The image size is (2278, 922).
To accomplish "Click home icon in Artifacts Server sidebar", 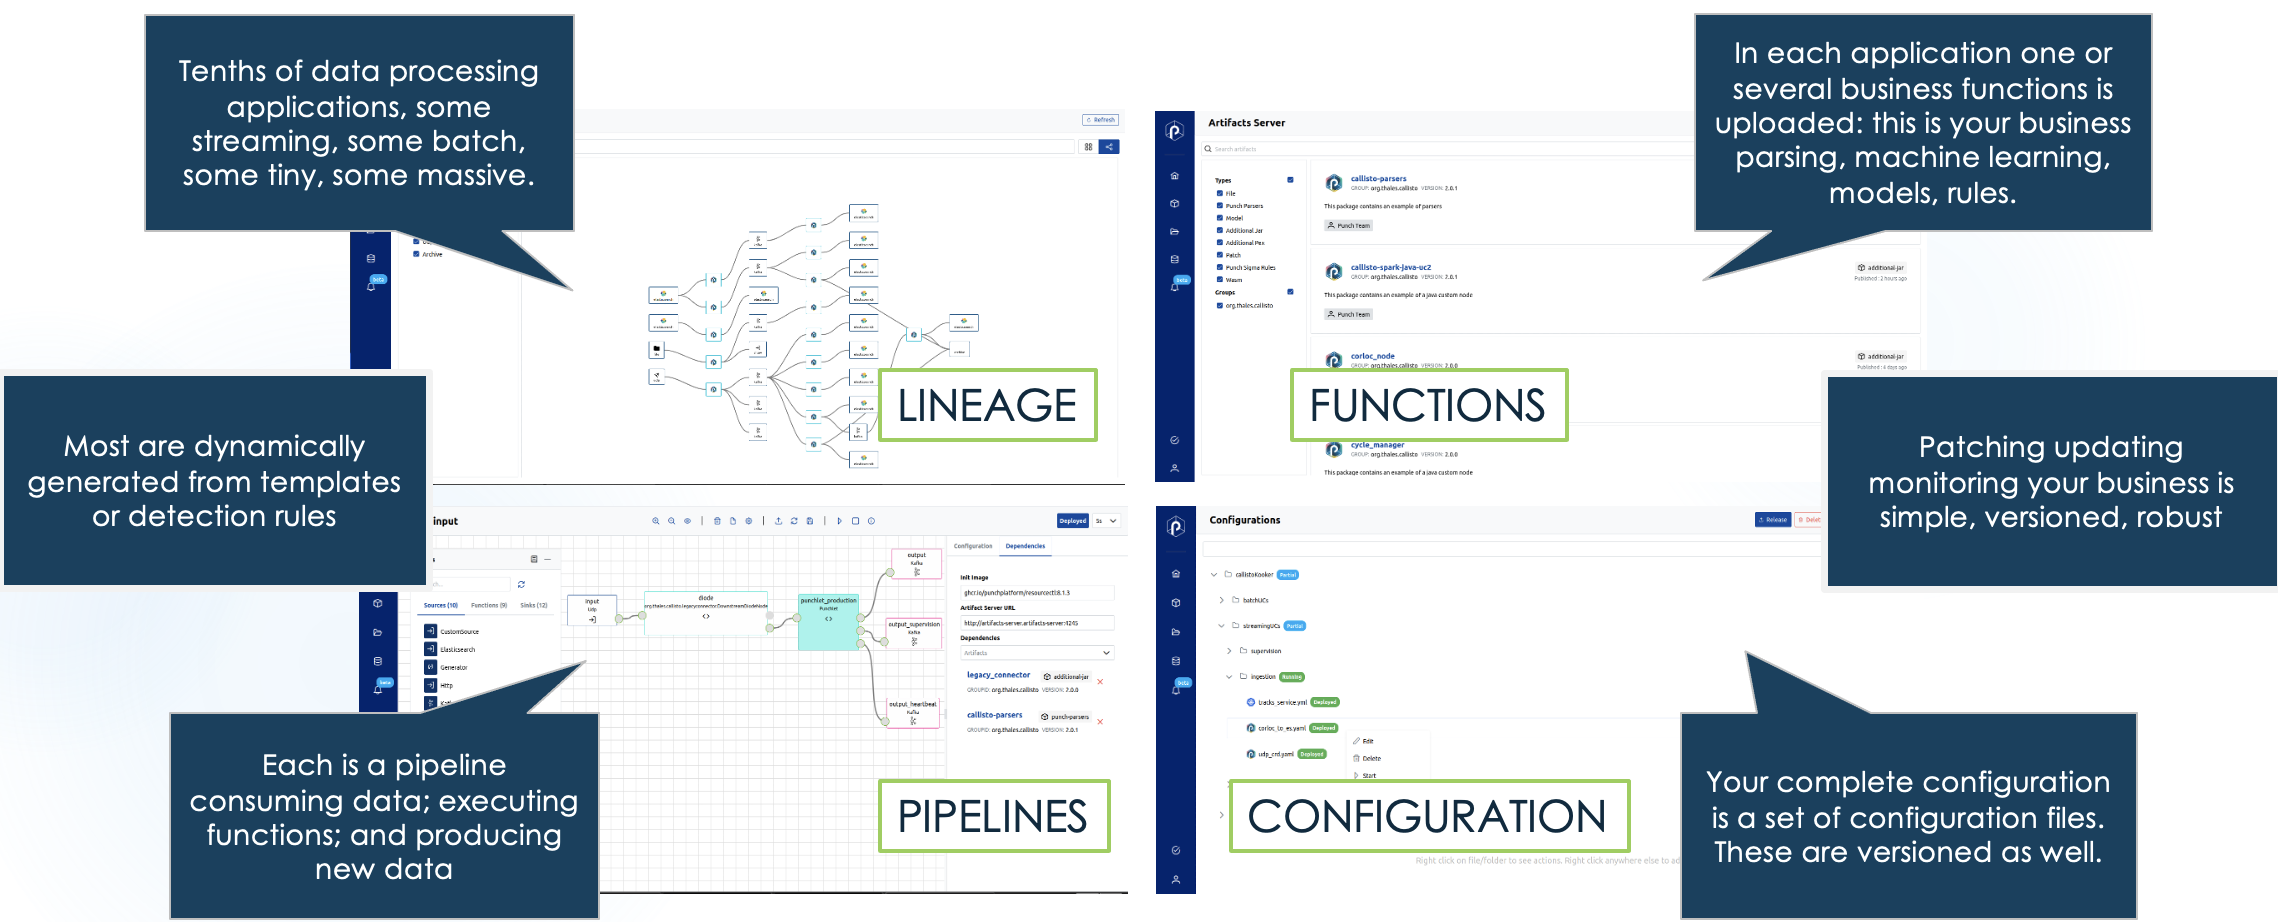I will point(1175,176).
